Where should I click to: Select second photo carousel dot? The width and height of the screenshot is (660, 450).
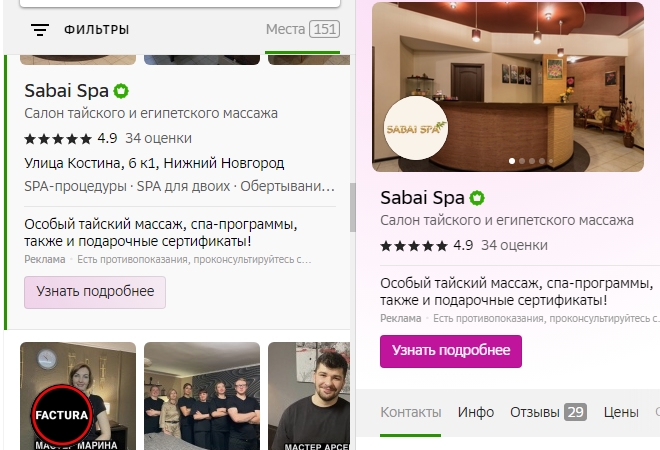click(x=522, y=161)
